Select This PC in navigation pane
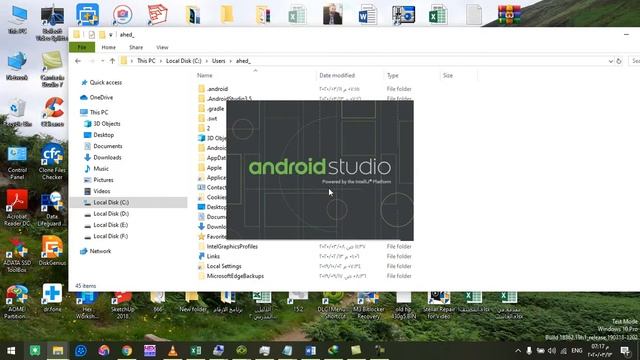The height and width of the screenshot is (360, 640). [99, 112]
